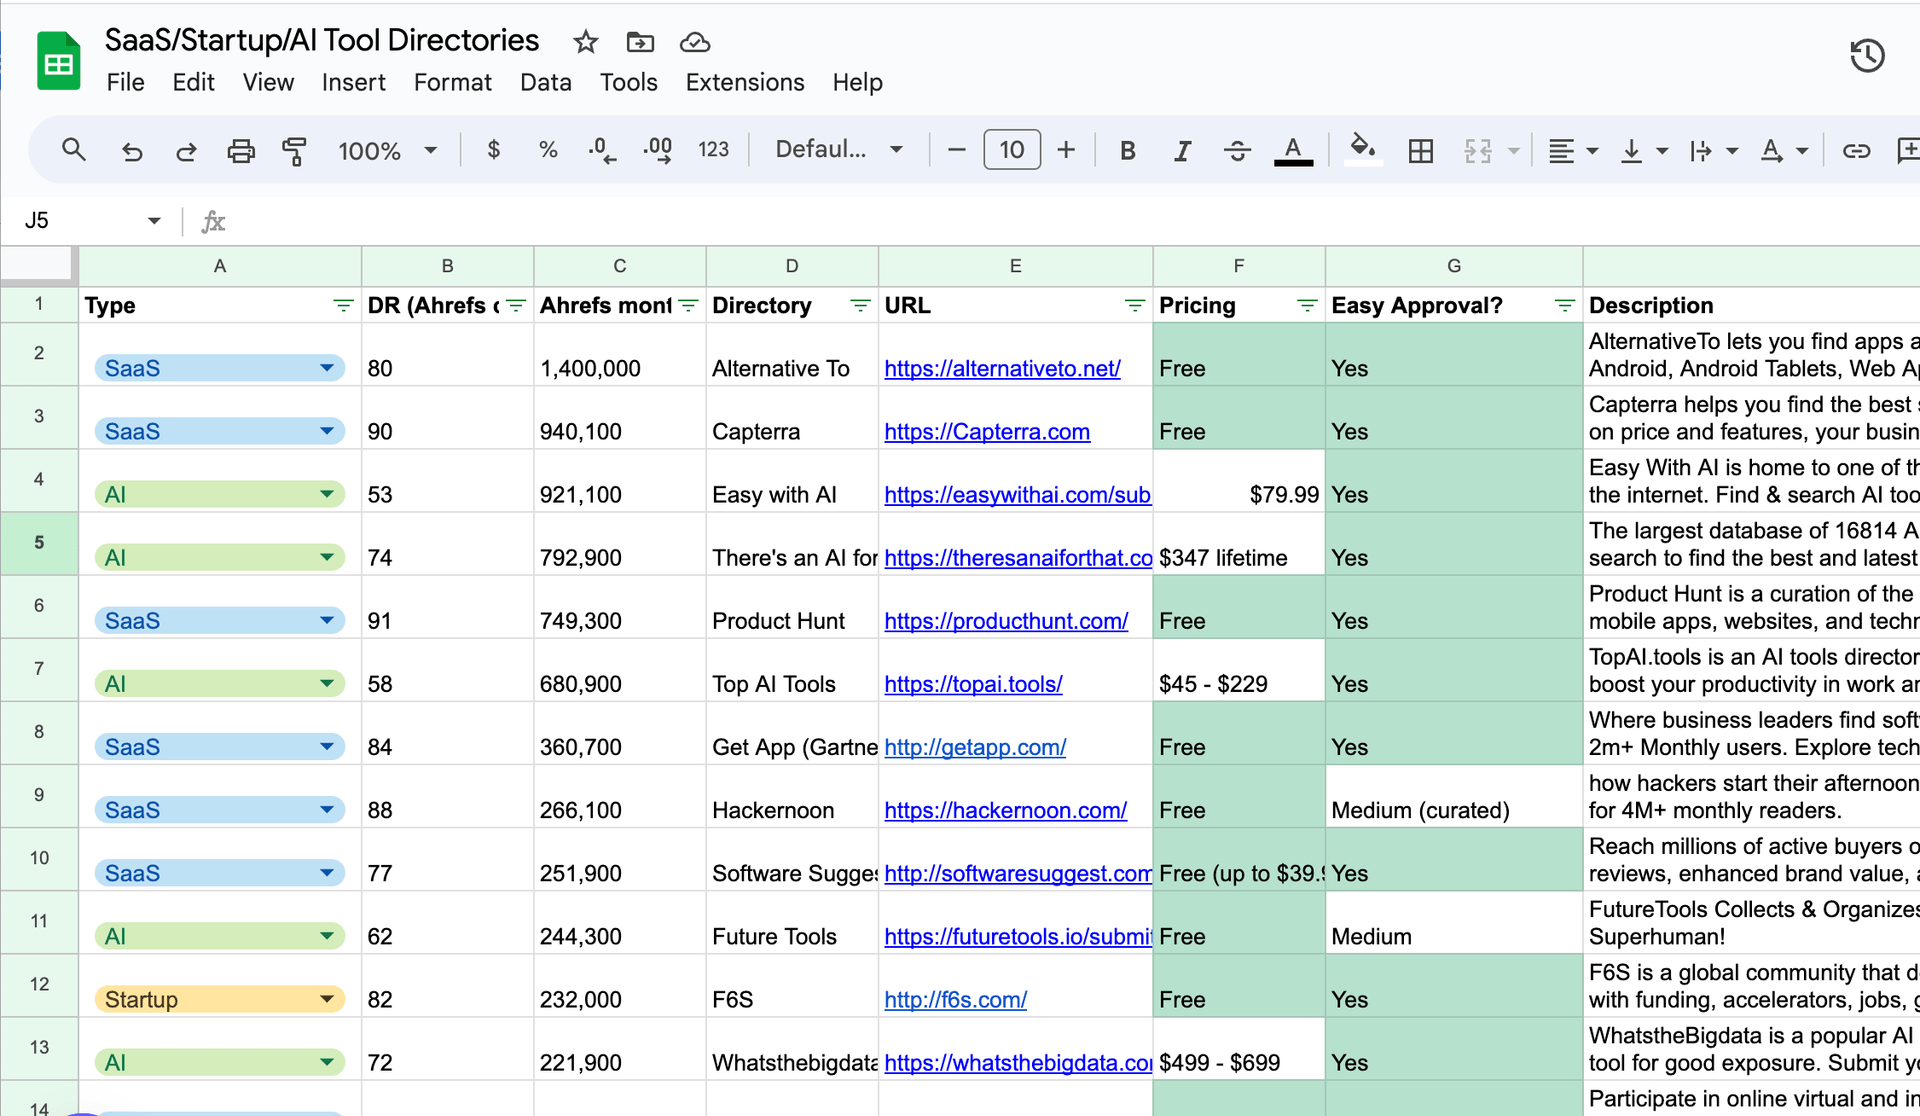Star this spreadsheet
This screenshot has height=1116, width=1920.
coord(586,42)
